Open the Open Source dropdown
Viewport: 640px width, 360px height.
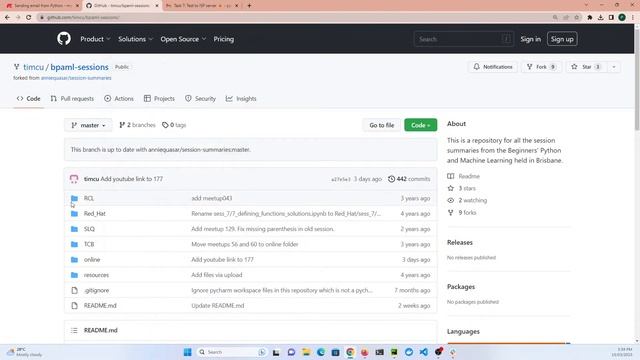[183, 39]
